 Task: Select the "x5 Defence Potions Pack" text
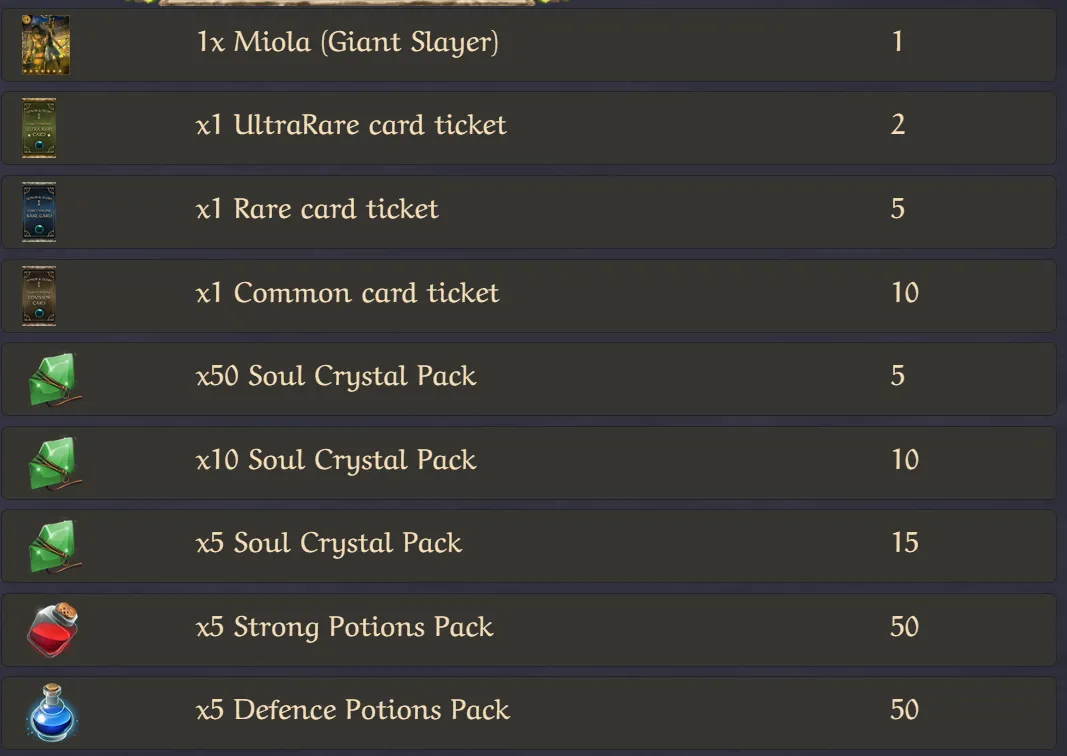(352, 710)
